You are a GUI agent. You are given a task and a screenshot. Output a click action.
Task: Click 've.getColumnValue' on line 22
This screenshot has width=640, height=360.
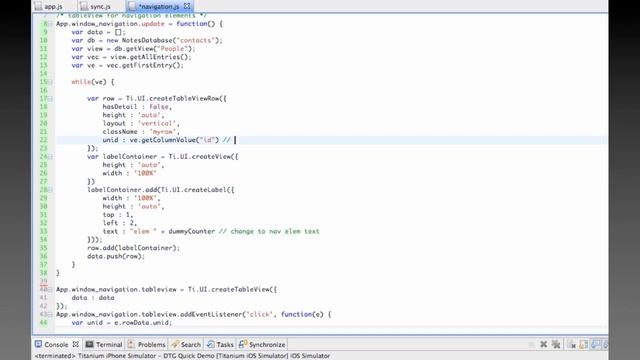(x=162, y=140)
